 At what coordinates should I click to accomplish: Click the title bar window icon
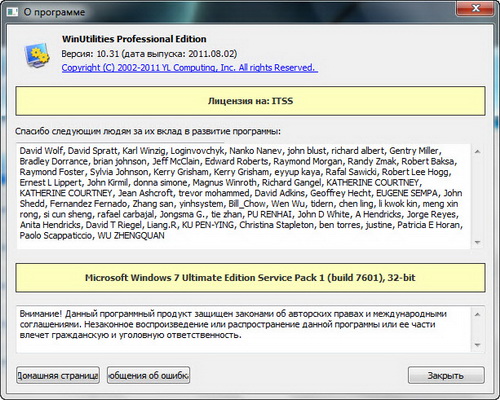pyautogui.click(x=13, y=12)
